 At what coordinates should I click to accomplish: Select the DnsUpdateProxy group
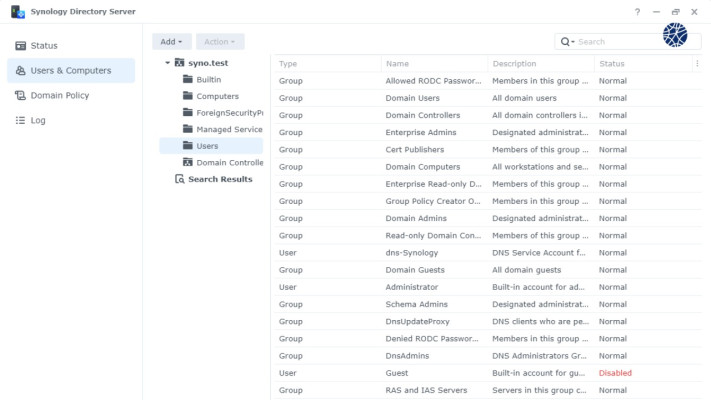(x=488, y=322)
